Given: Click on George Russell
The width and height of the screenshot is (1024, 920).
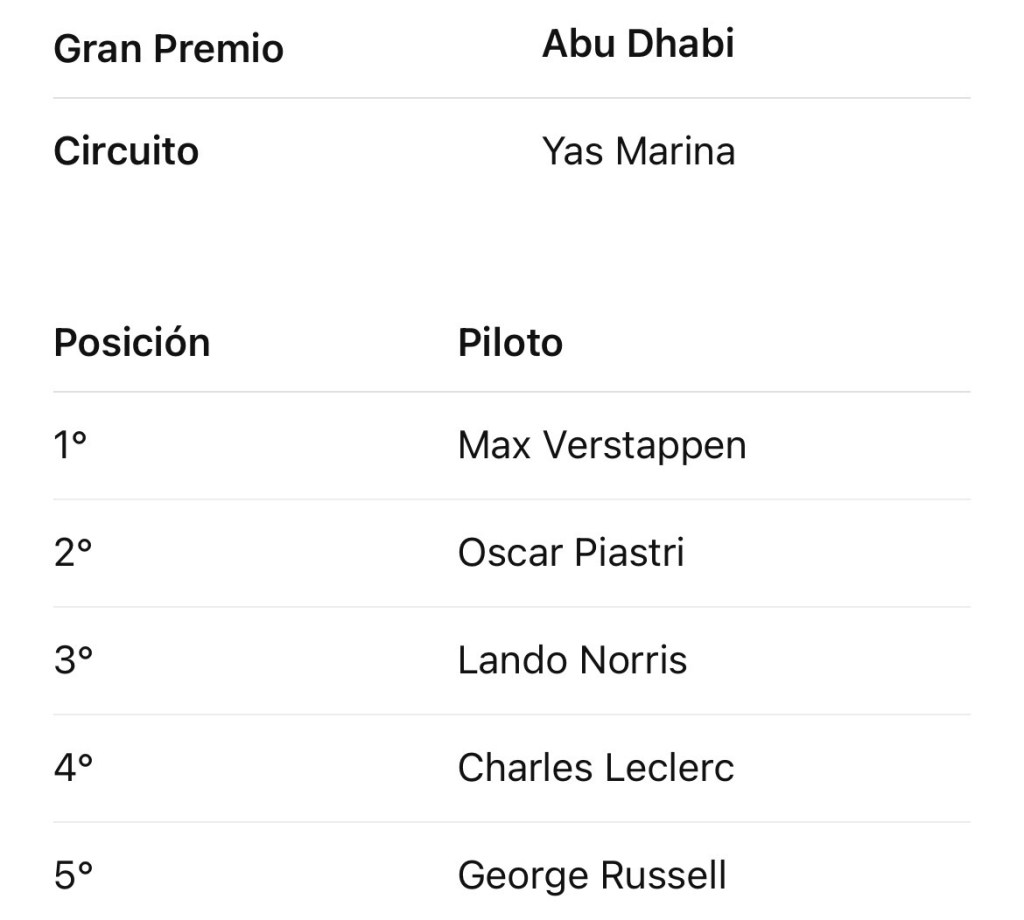Looking at the screenshot, I should [x=592, y=876].
